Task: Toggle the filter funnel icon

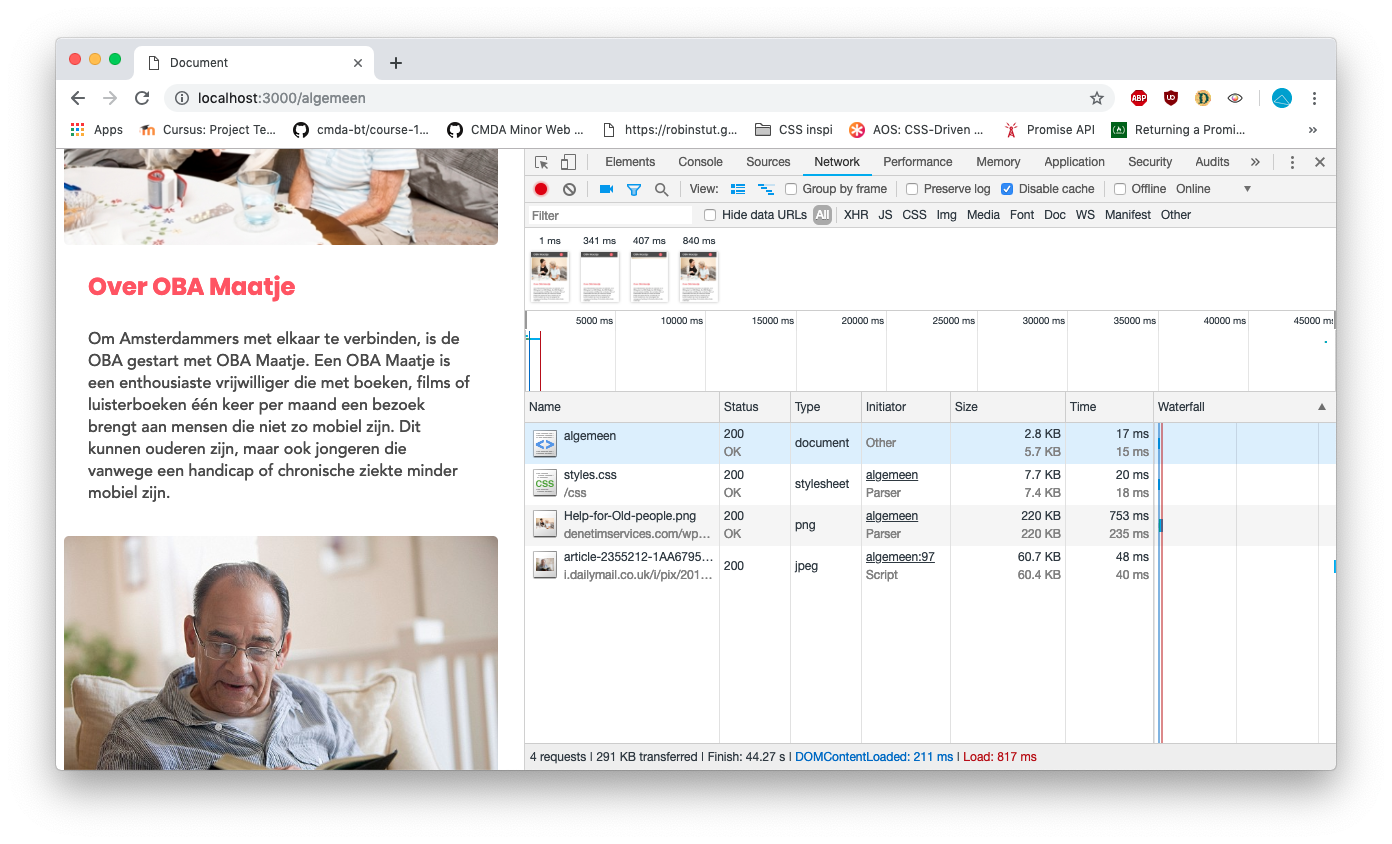Action: [634, 189]
